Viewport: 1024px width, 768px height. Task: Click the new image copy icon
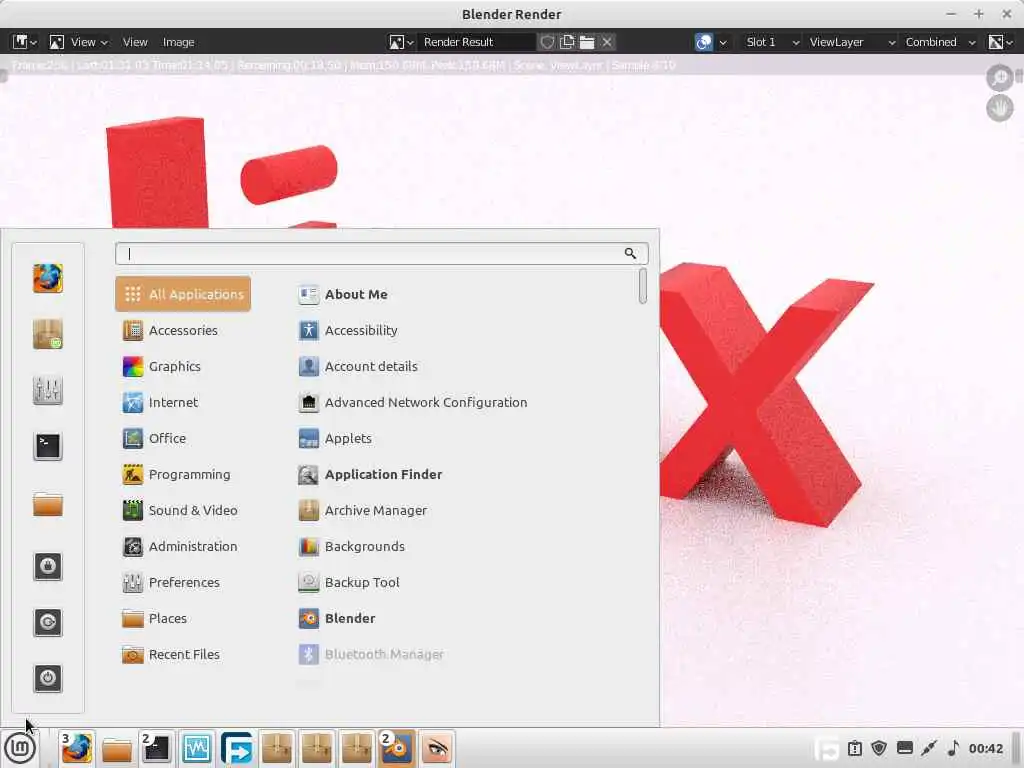567,42
